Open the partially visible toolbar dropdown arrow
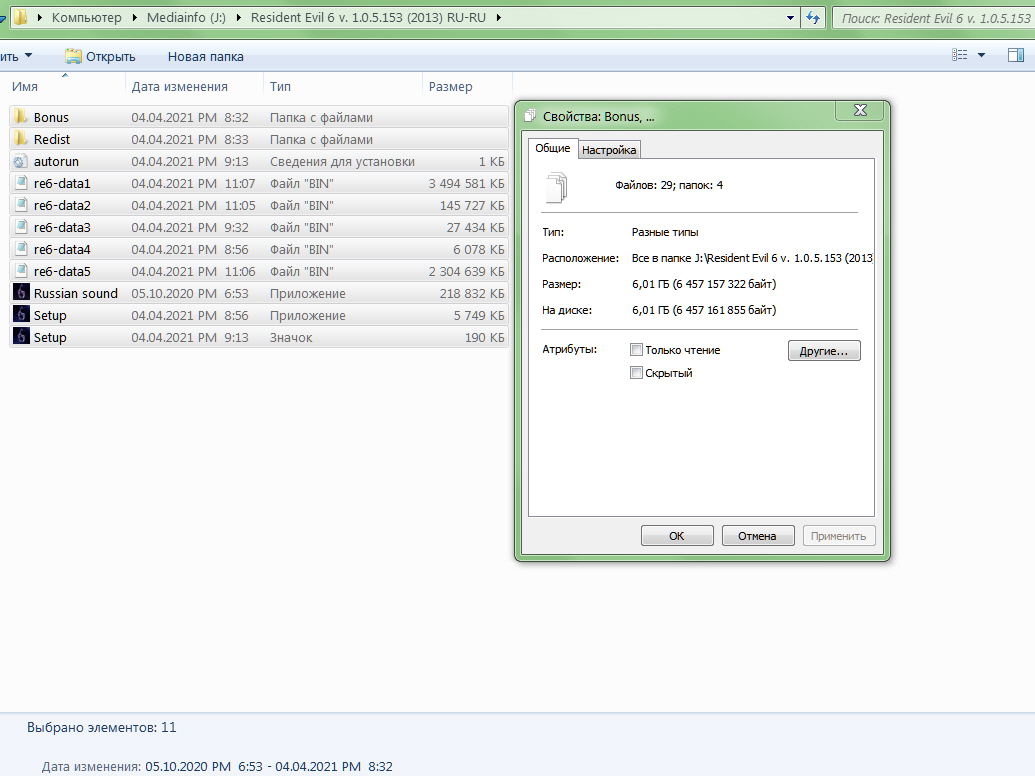Screen dimensions: 1035x776 (28, 56)
